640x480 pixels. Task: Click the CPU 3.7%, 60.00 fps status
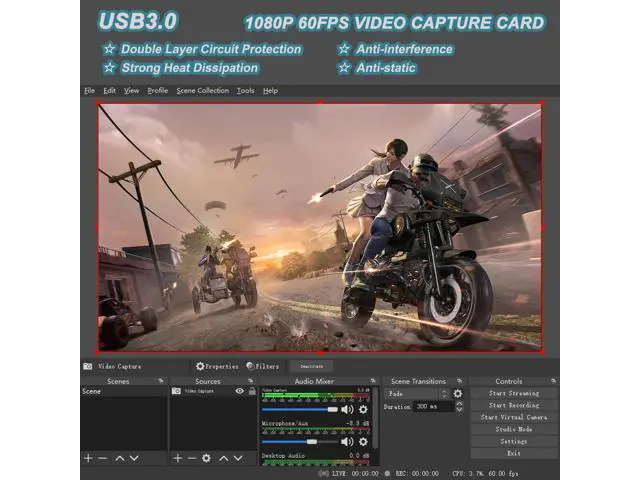point(485,473)
